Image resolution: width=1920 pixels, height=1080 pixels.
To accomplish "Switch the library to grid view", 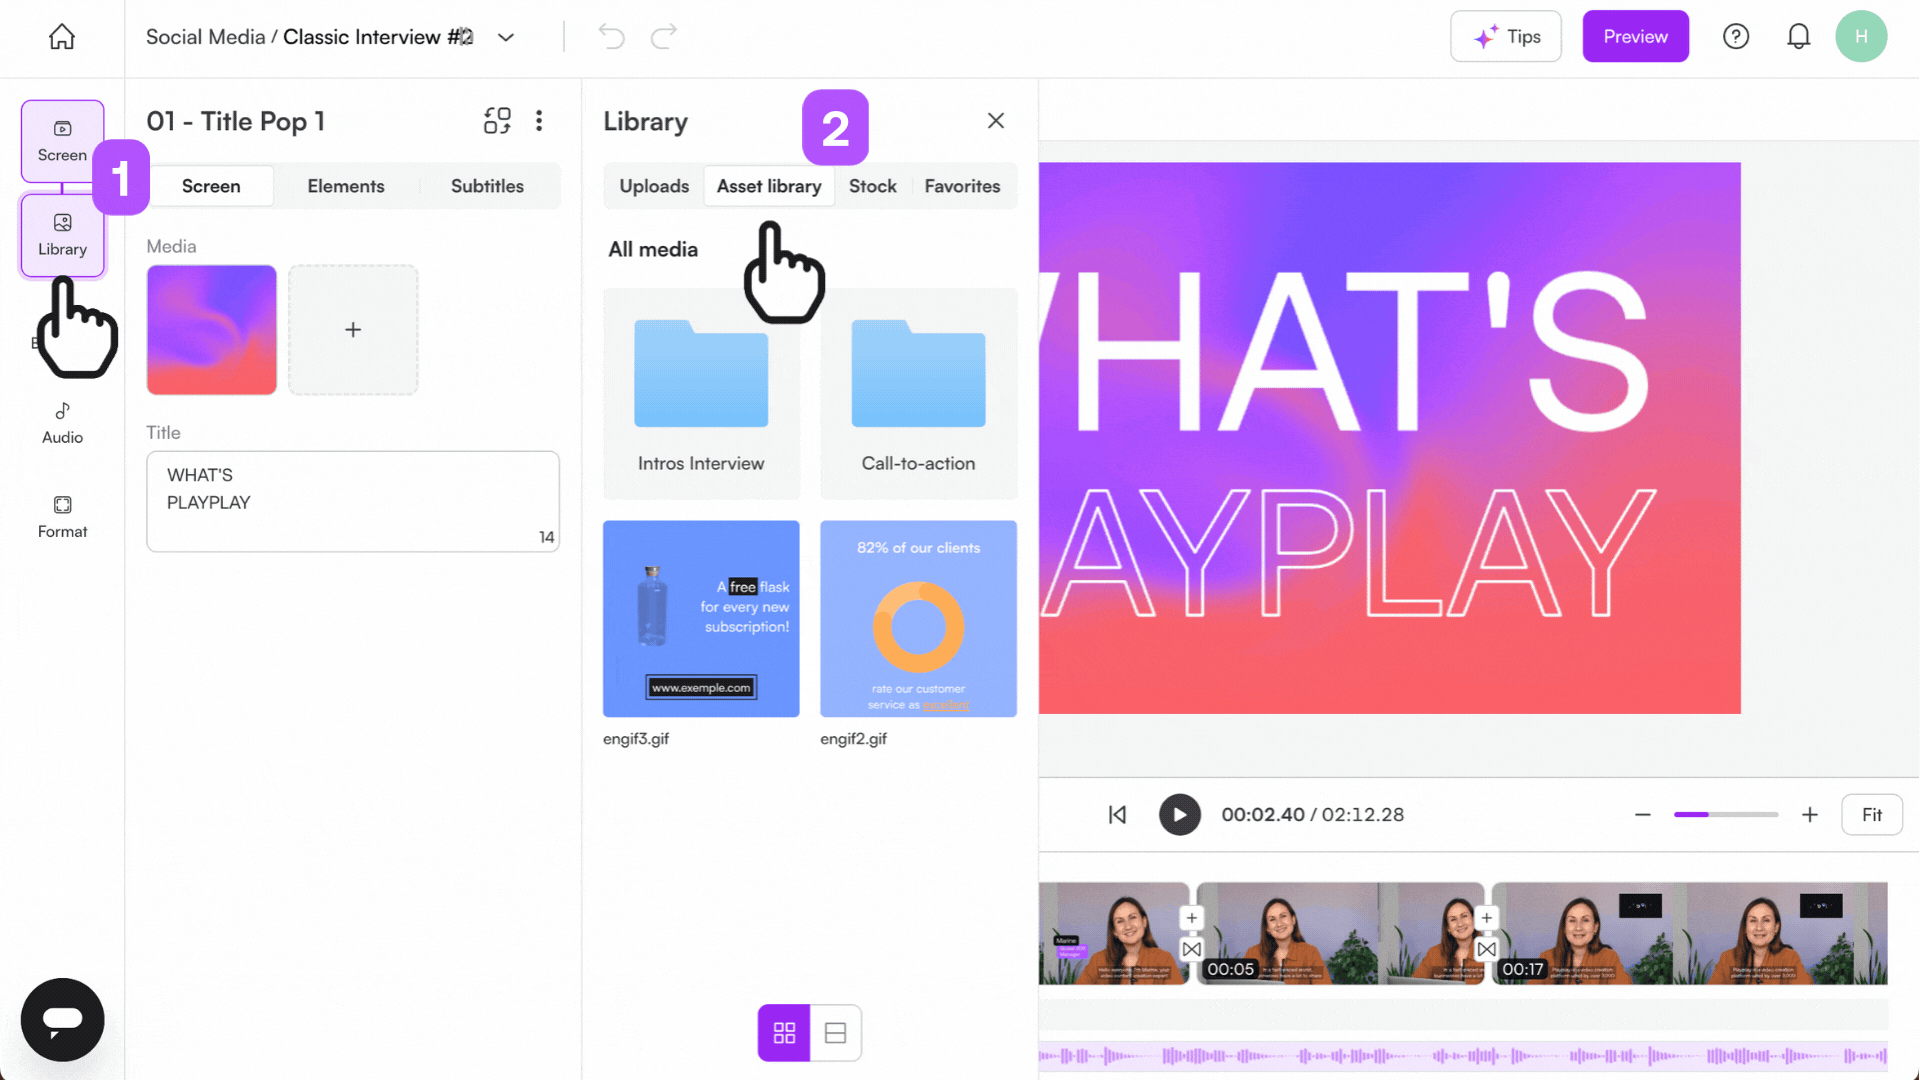I will click(784, 1032).
